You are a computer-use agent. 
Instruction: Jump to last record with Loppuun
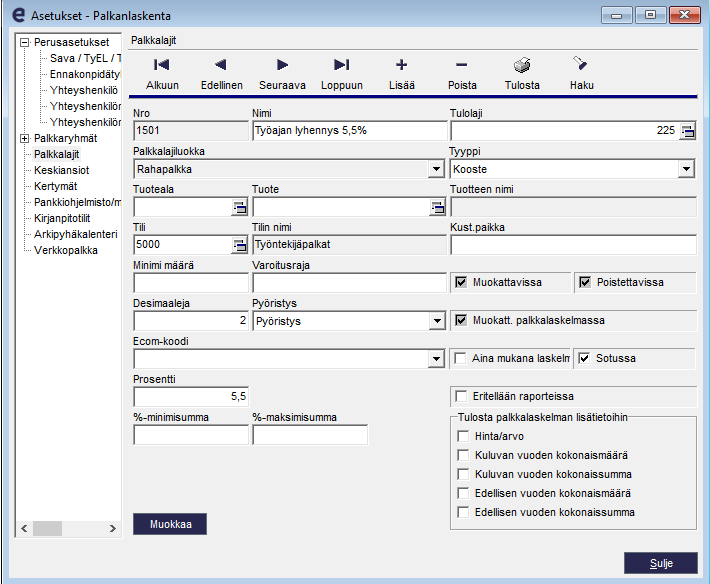[x=342, y=73]
